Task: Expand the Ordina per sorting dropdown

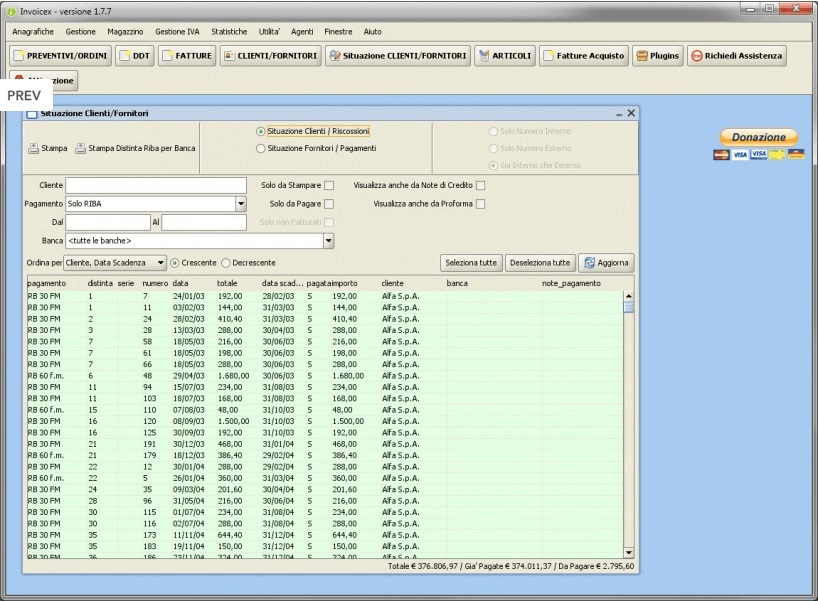Action: (160, 263)
